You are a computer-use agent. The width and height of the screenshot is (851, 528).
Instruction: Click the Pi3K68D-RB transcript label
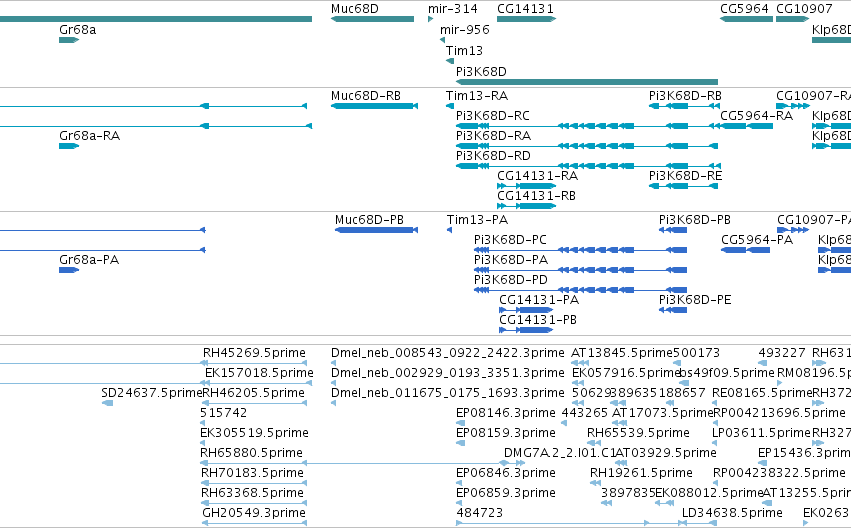685,96
